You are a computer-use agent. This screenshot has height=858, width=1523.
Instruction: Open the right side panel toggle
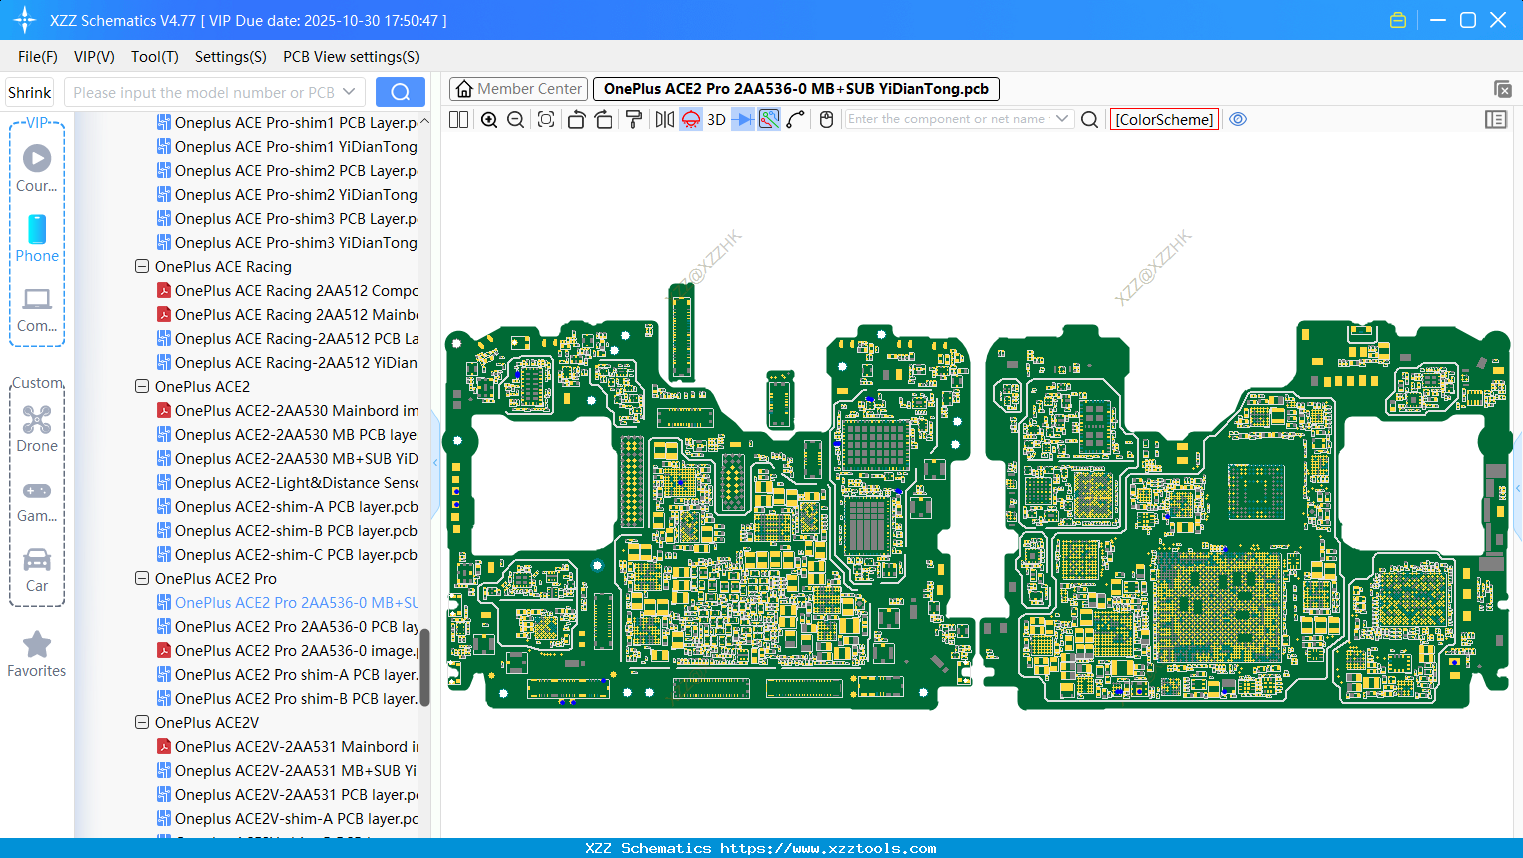point(1496,120)
